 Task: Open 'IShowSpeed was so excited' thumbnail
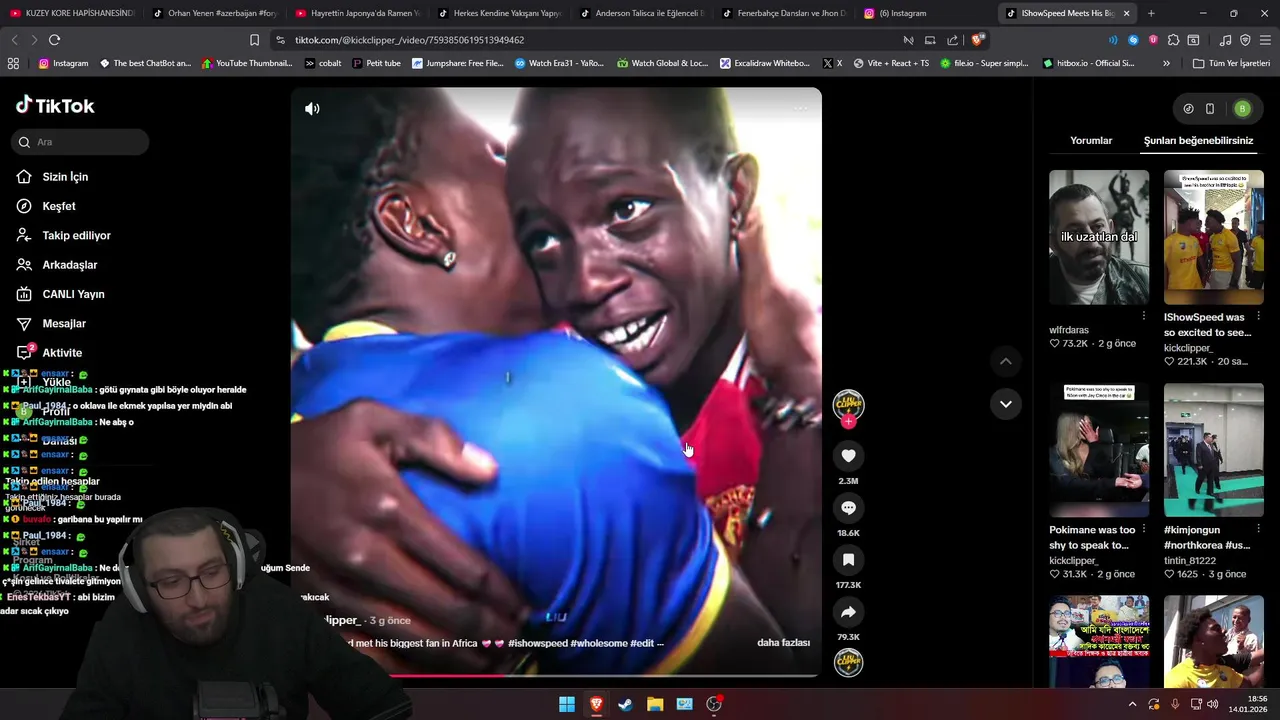point(1213,237)
